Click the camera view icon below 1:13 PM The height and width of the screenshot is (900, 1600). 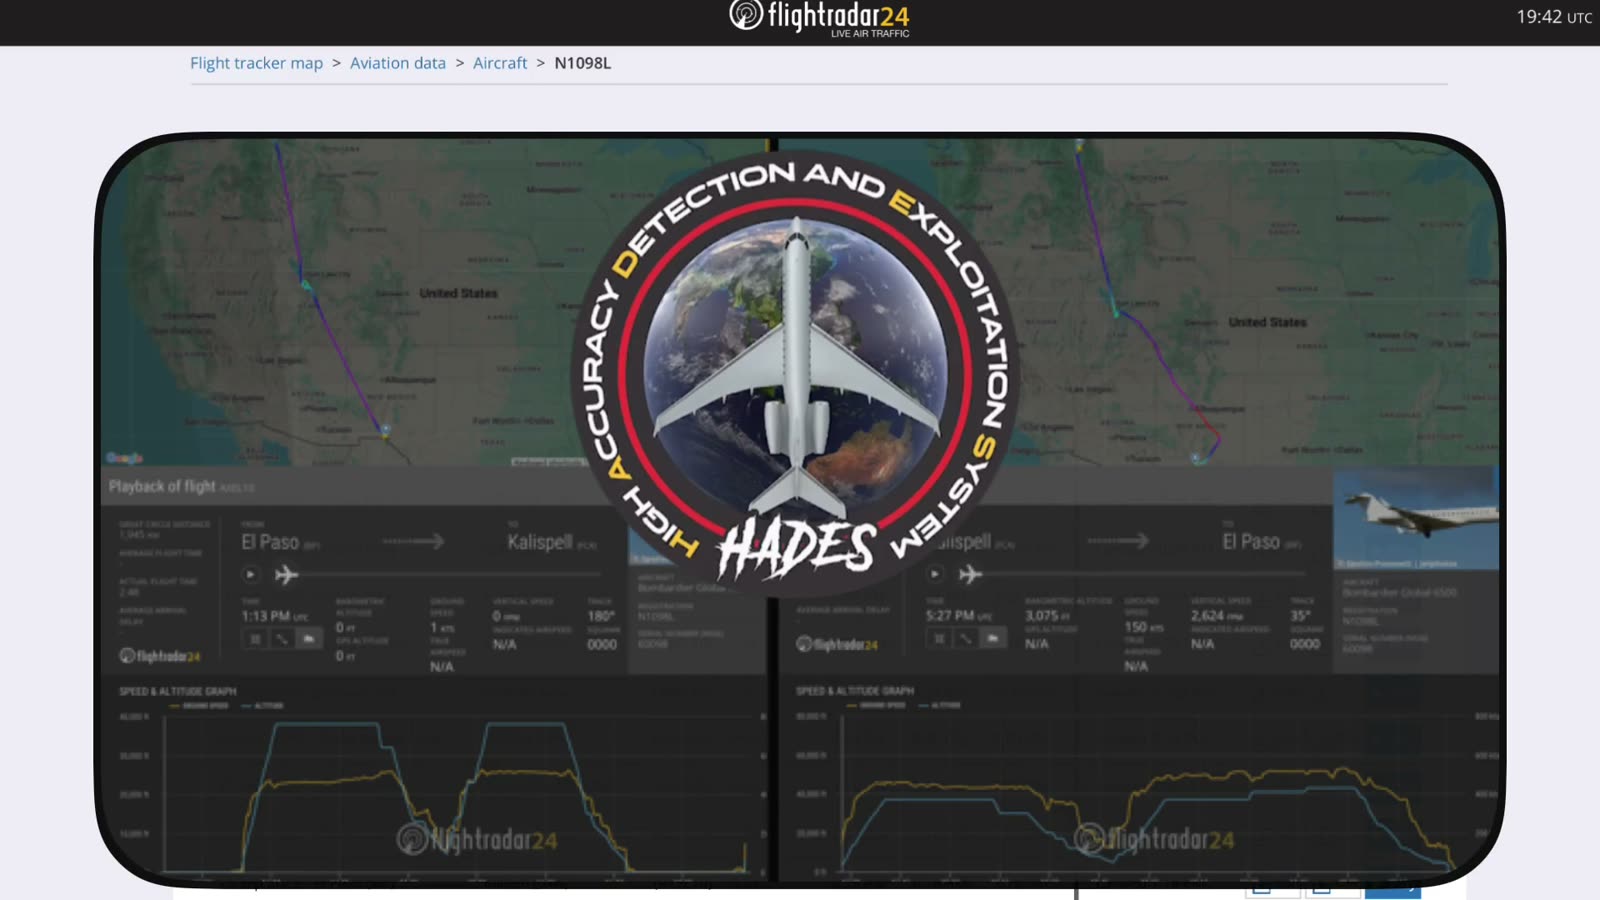[x=309, y=638]
